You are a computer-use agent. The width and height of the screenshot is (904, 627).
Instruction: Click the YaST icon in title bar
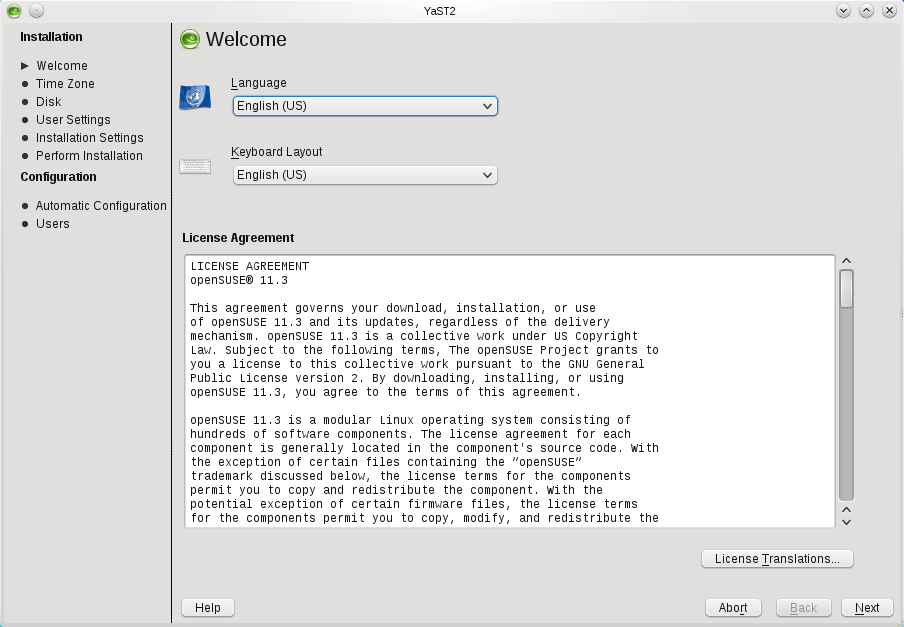tap(14, 11)
